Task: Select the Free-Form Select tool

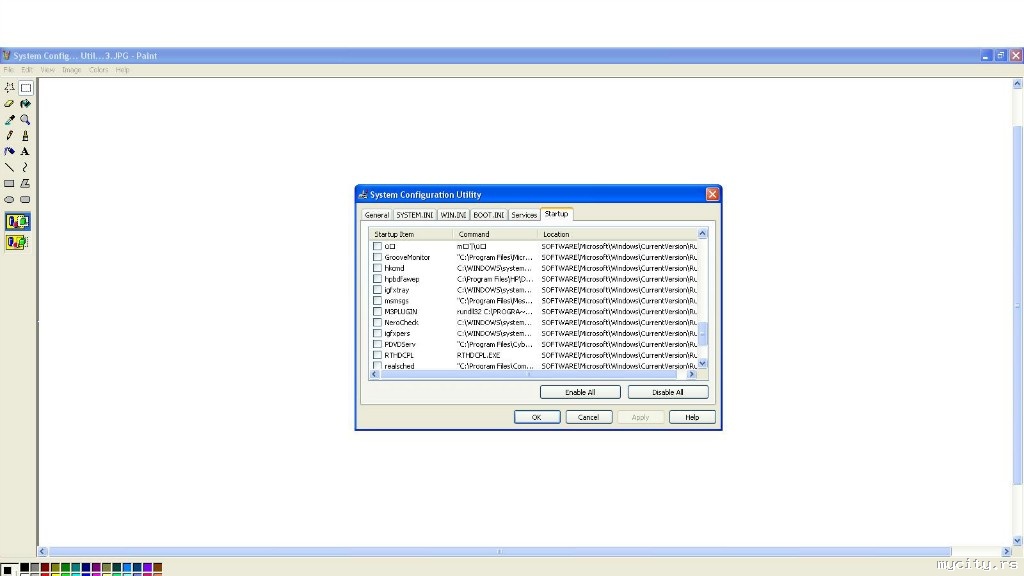Action: tap(9, 88)
